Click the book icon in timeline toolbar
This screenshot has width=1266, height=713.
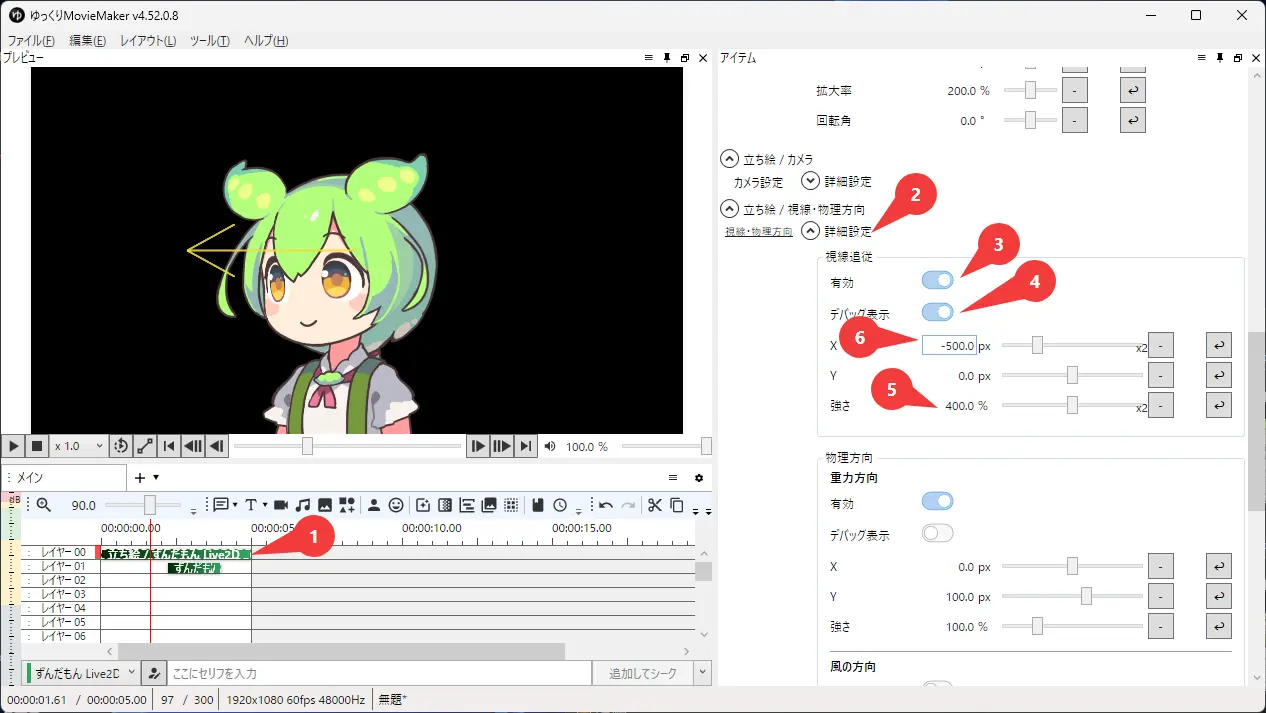[x=538, y=505]
